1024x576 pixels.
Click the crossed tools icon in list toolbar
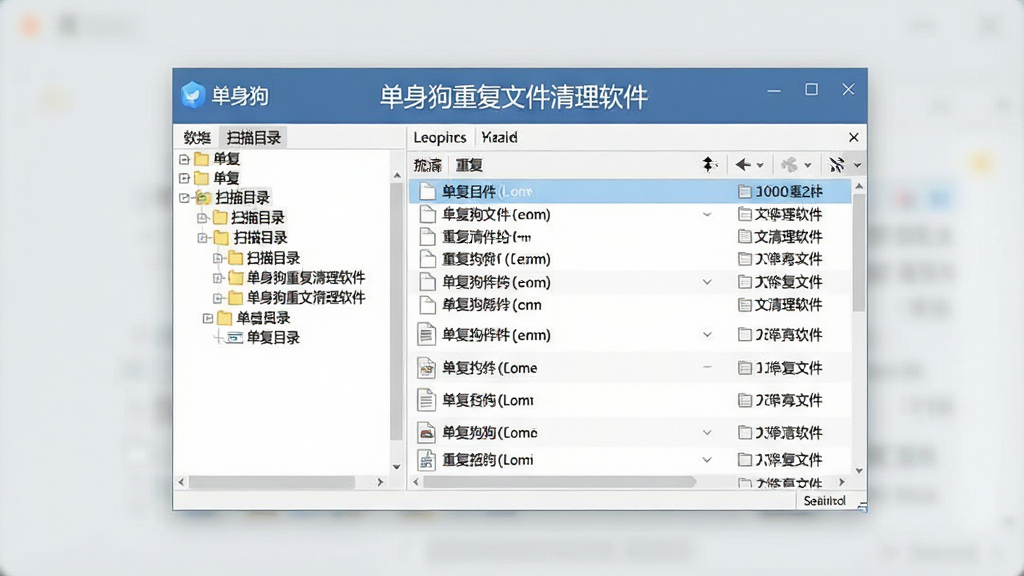837,165
